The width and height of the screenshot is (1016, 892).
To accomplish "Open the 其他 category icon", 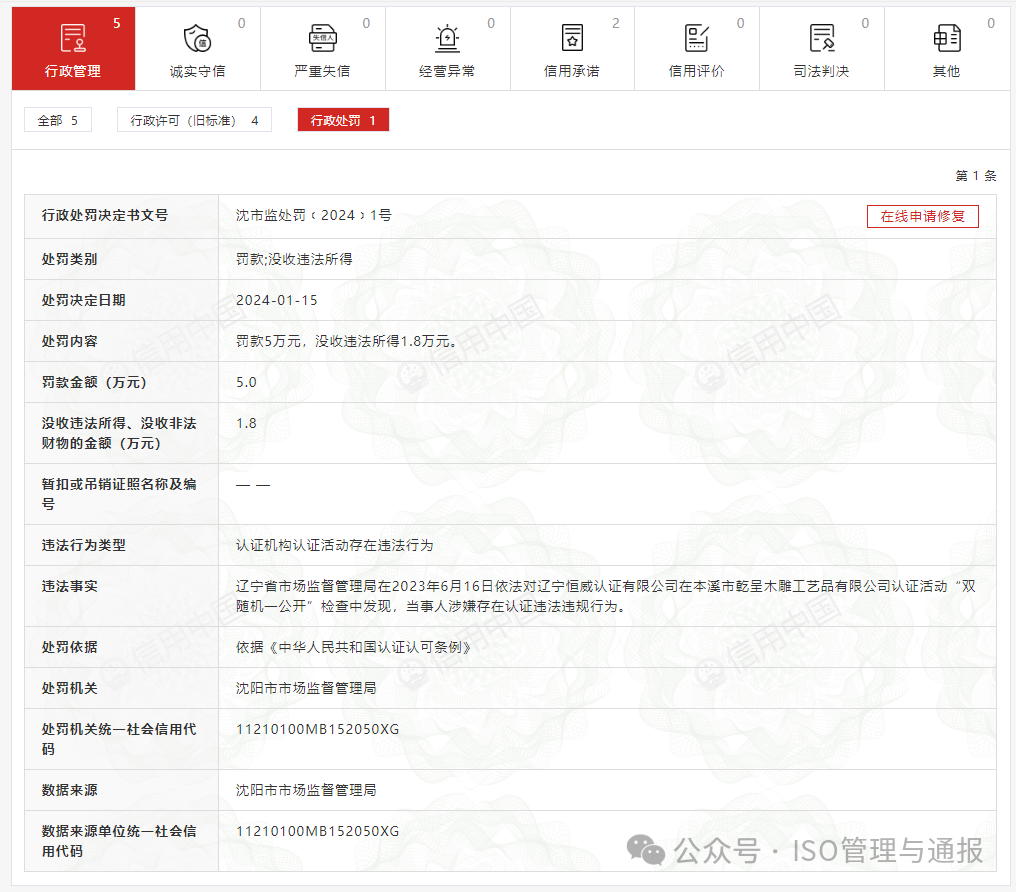I will click(947, 38).
